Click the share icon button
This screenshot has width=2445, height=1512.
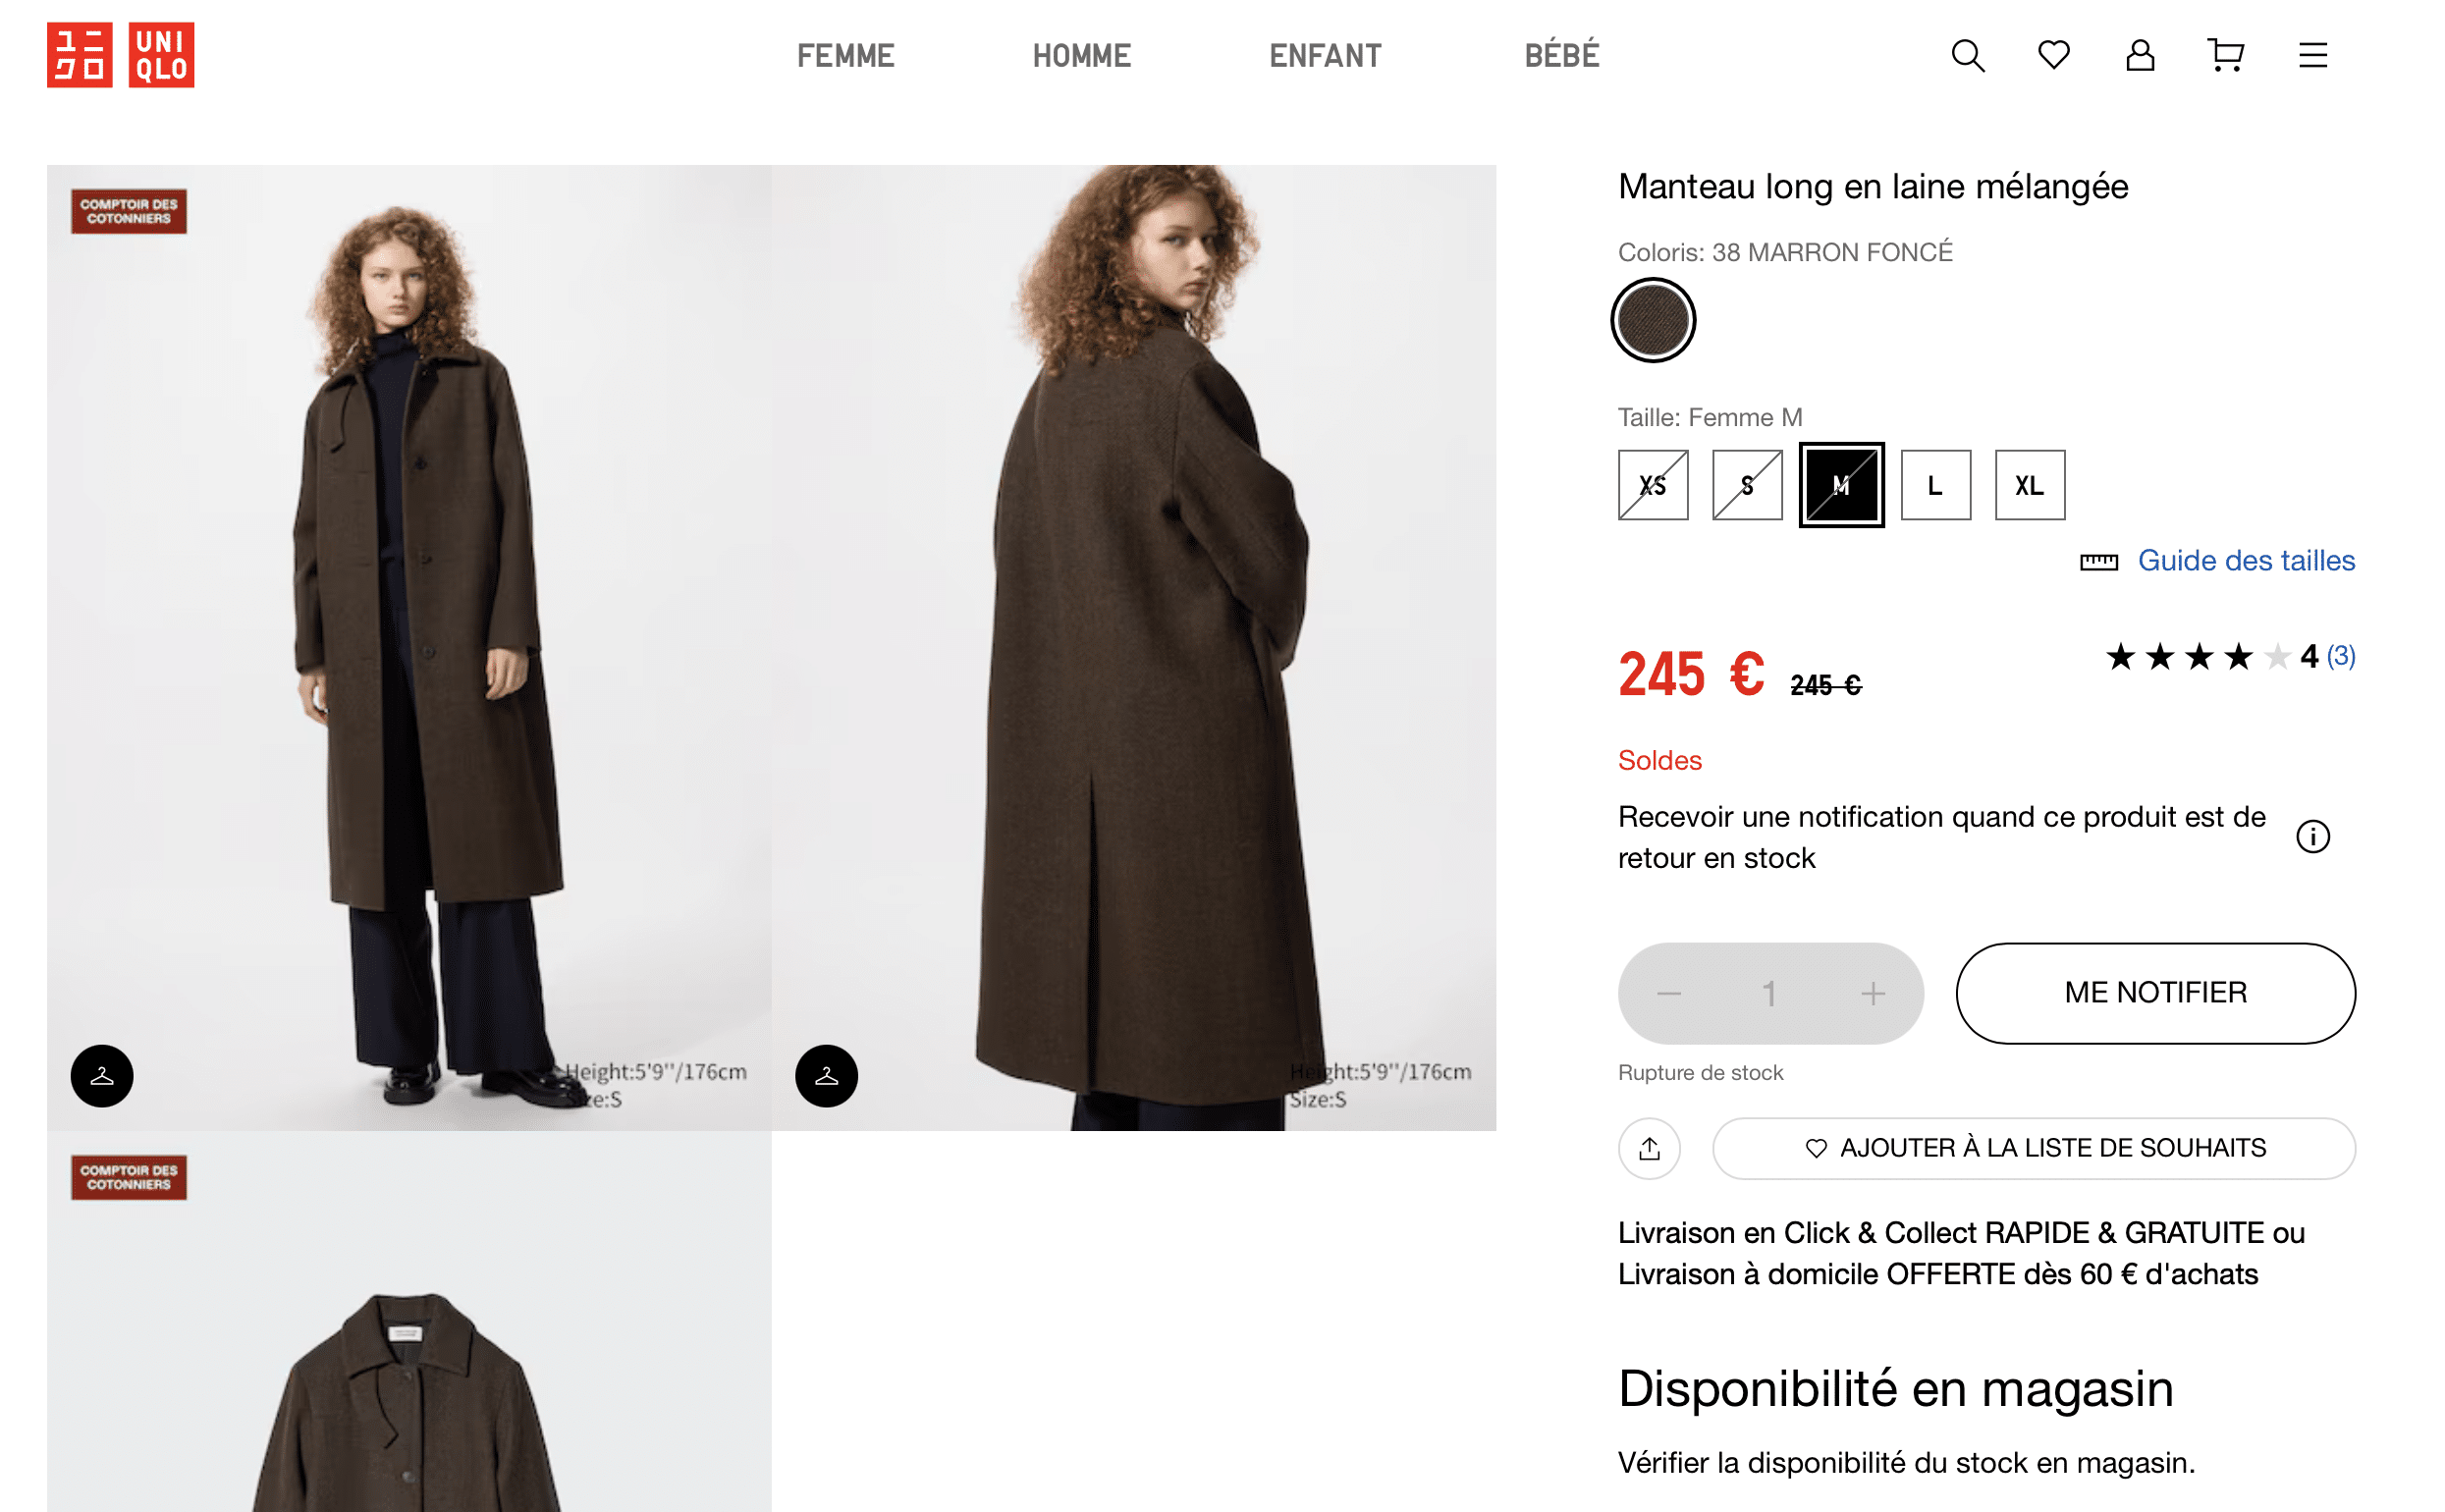click(x=1649, y=1148)
